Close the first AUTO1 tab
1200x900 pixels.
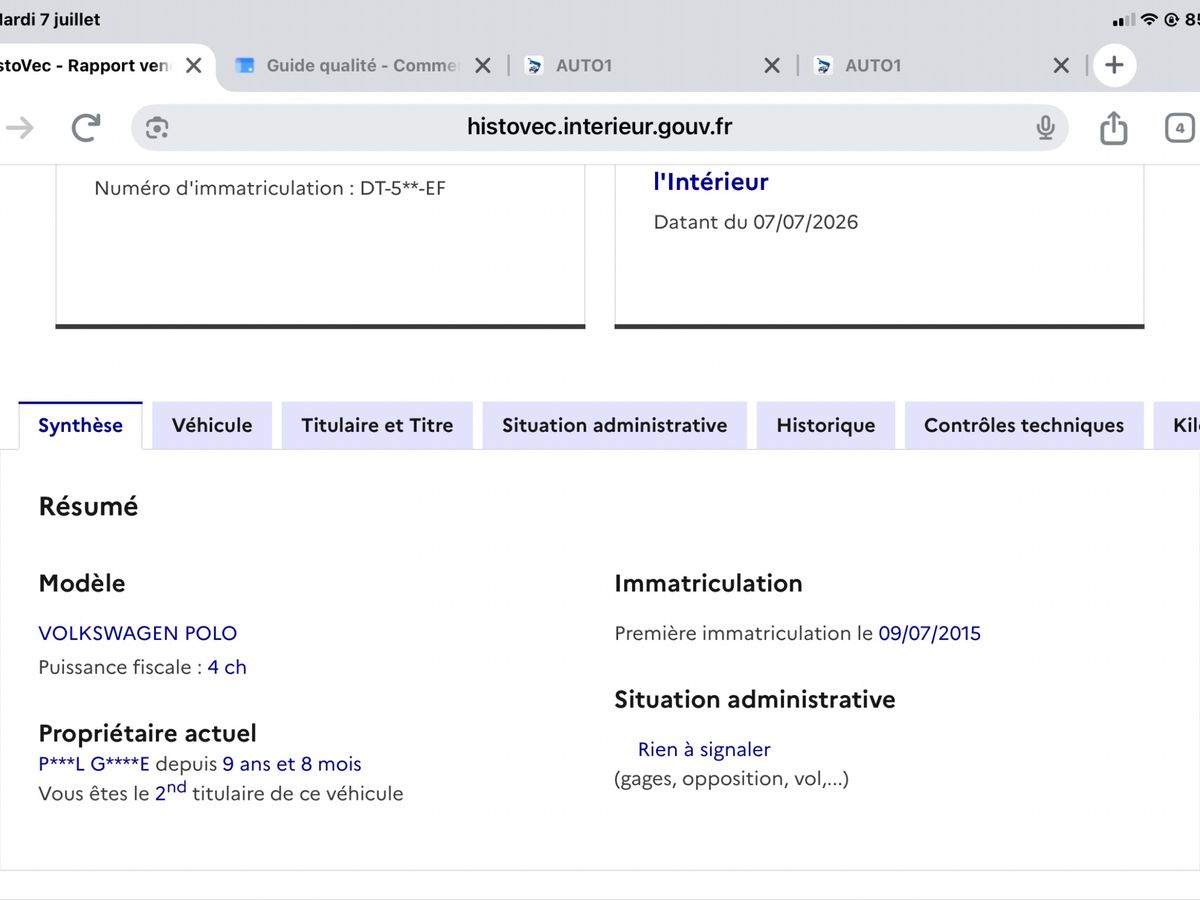pos(772,66)
